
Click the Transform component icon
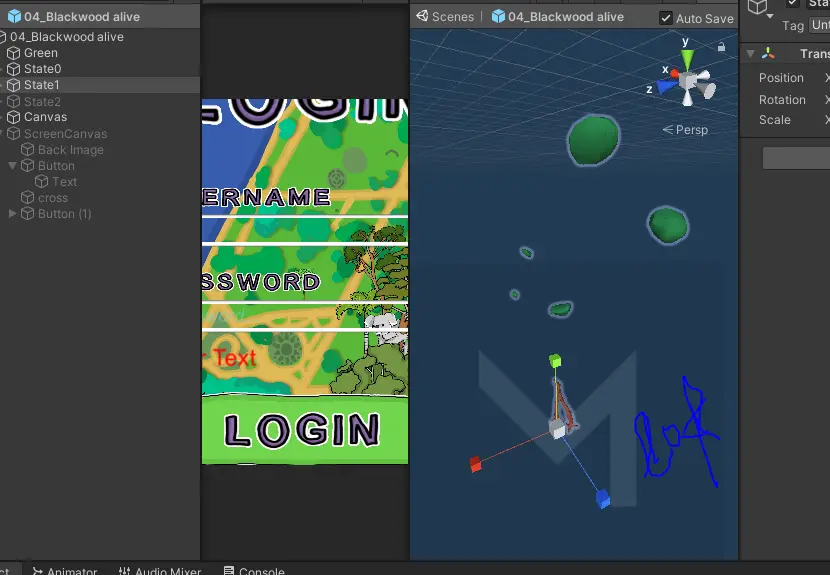pos(768,54)
